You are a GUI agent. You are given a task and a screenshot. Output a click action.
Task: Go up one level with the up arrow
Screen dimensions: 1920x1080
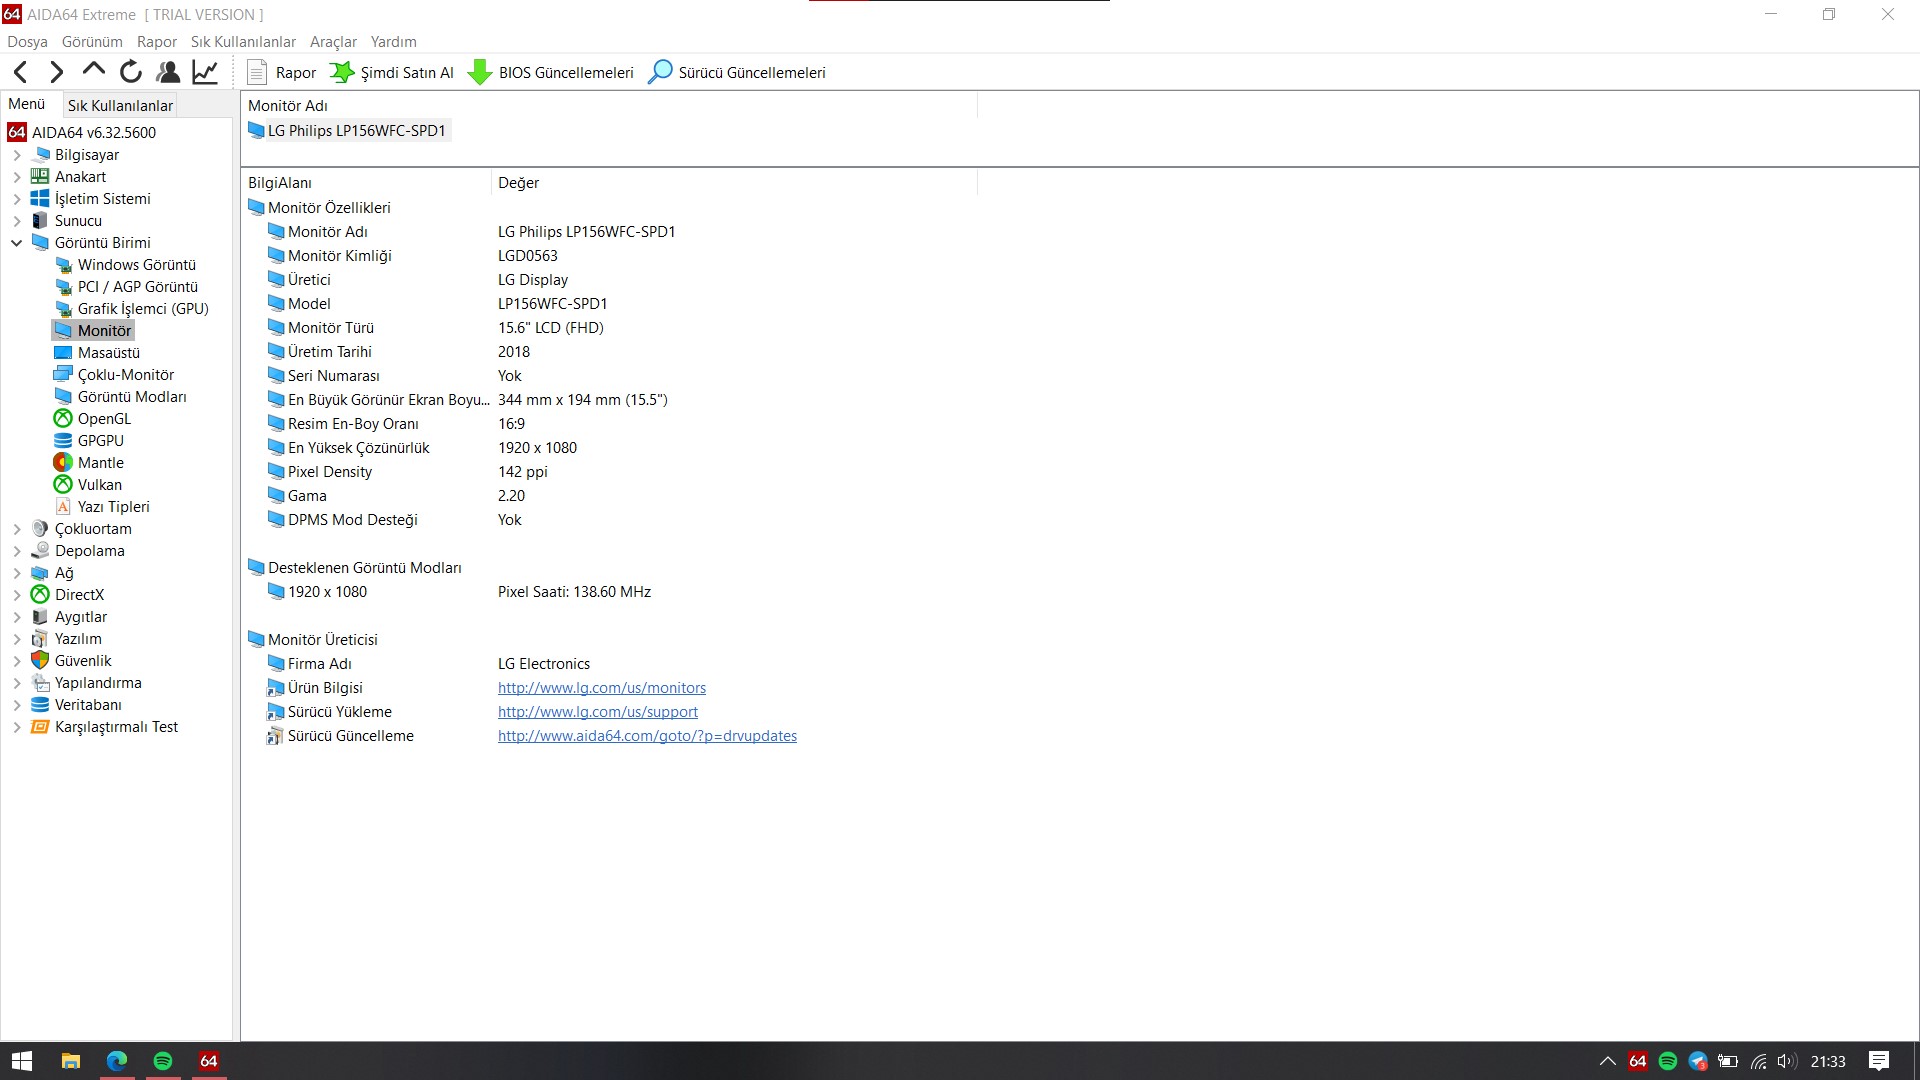click(x=94, y=70)
